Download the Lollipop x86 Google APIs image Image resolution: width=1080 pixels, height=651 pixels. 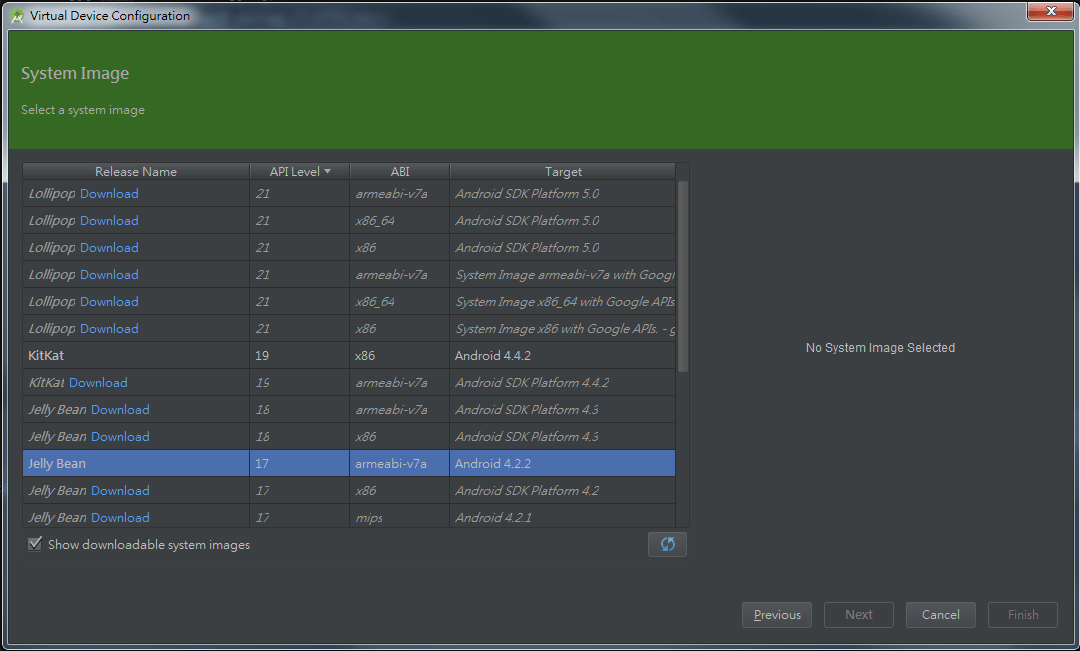click(109, 328)
